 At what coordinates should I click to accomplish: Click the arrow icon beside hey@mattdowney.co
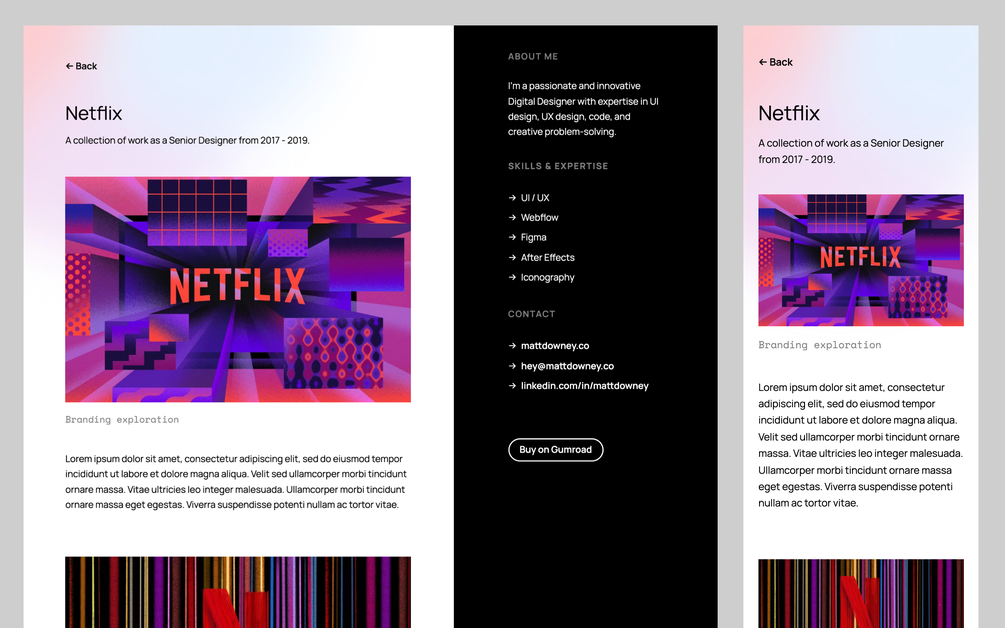click(512, 366)
